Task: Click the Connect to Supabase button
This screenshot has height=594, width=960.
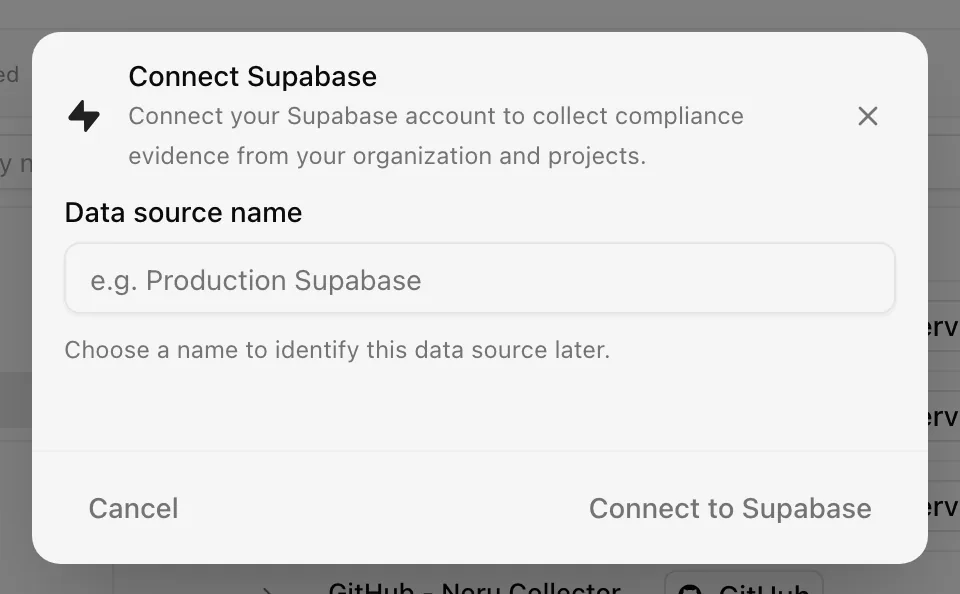Action: [x=730, y=508]
